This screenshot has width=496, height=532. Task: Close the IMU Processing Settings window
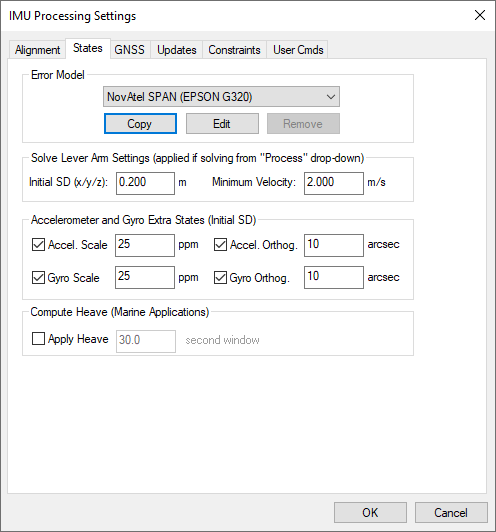[480, 15]
